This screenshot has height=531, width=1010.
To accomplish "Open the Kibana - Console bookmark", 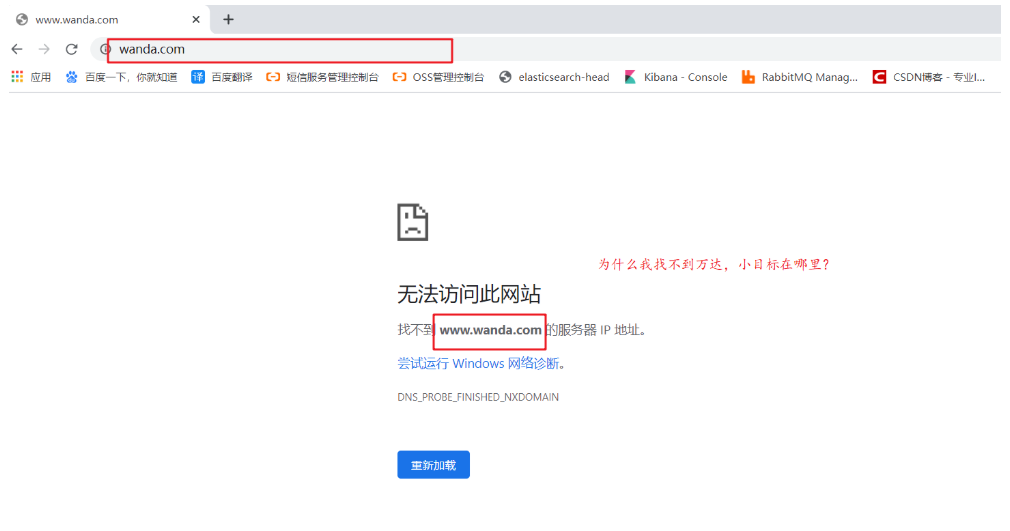I will 676,77.
